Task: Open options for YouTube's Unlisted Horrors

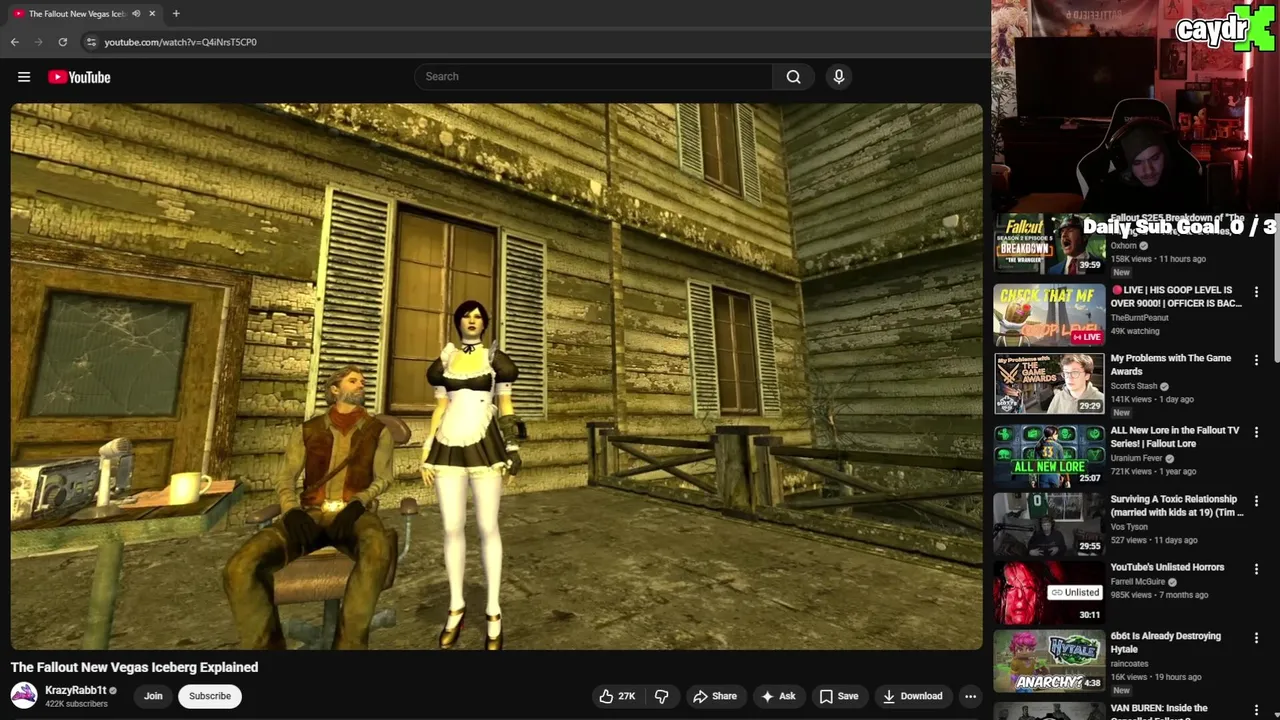Action: 1257,569
